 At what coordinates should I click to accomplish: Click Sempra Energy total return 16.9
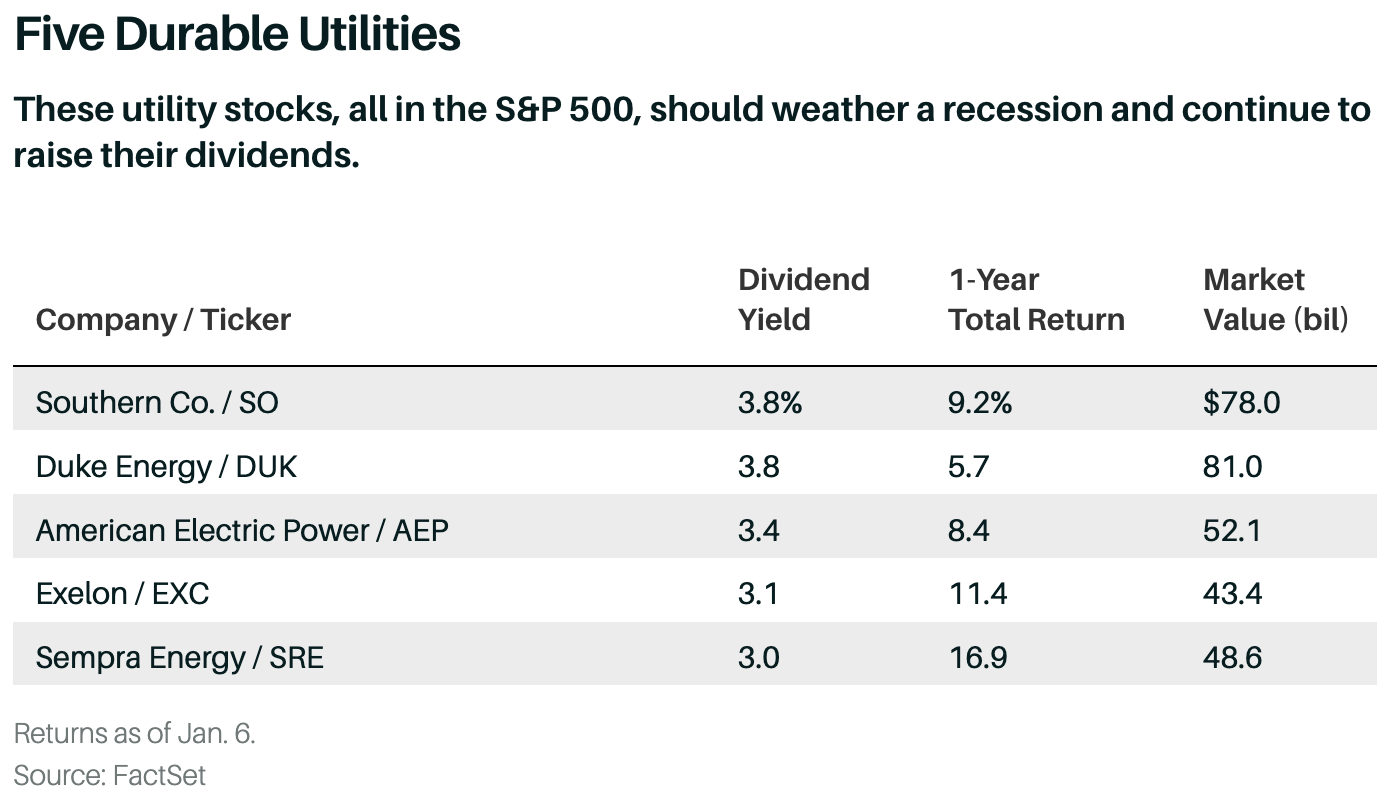tap(977, 658)
